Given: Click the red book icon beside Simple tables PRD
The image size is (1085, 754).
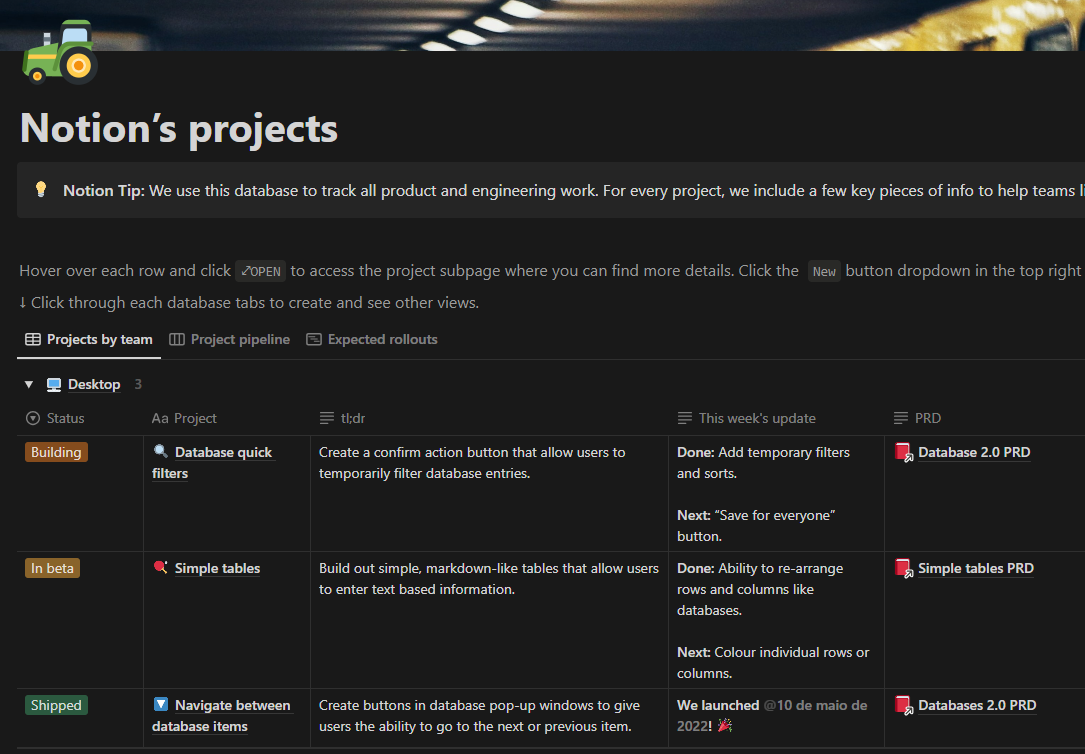Looking at the screenshot, I should pos(903,567).
